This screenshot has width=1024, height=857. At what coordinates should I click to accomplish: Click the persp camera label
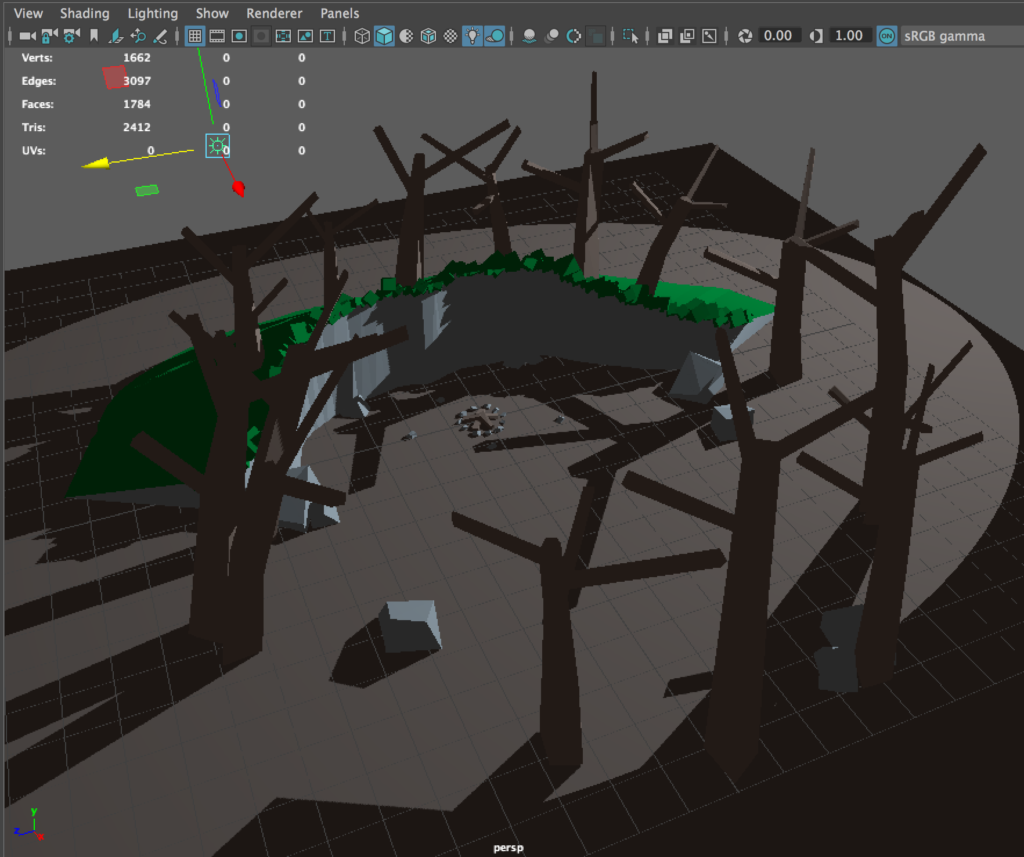point(508,847)
